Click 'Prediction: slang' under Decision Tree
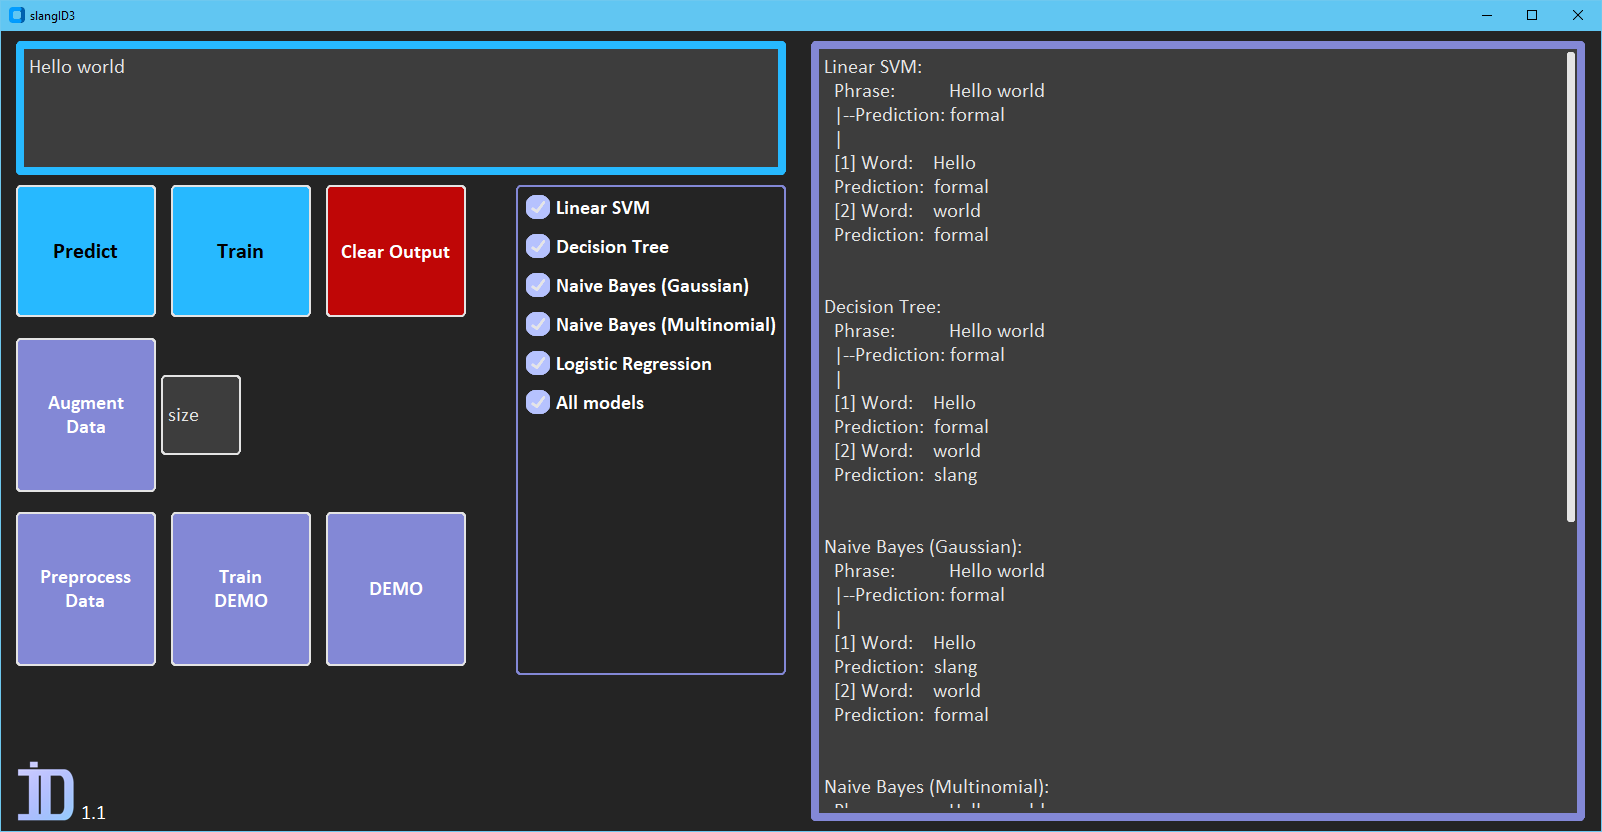1602x832 pixels. 906,475
